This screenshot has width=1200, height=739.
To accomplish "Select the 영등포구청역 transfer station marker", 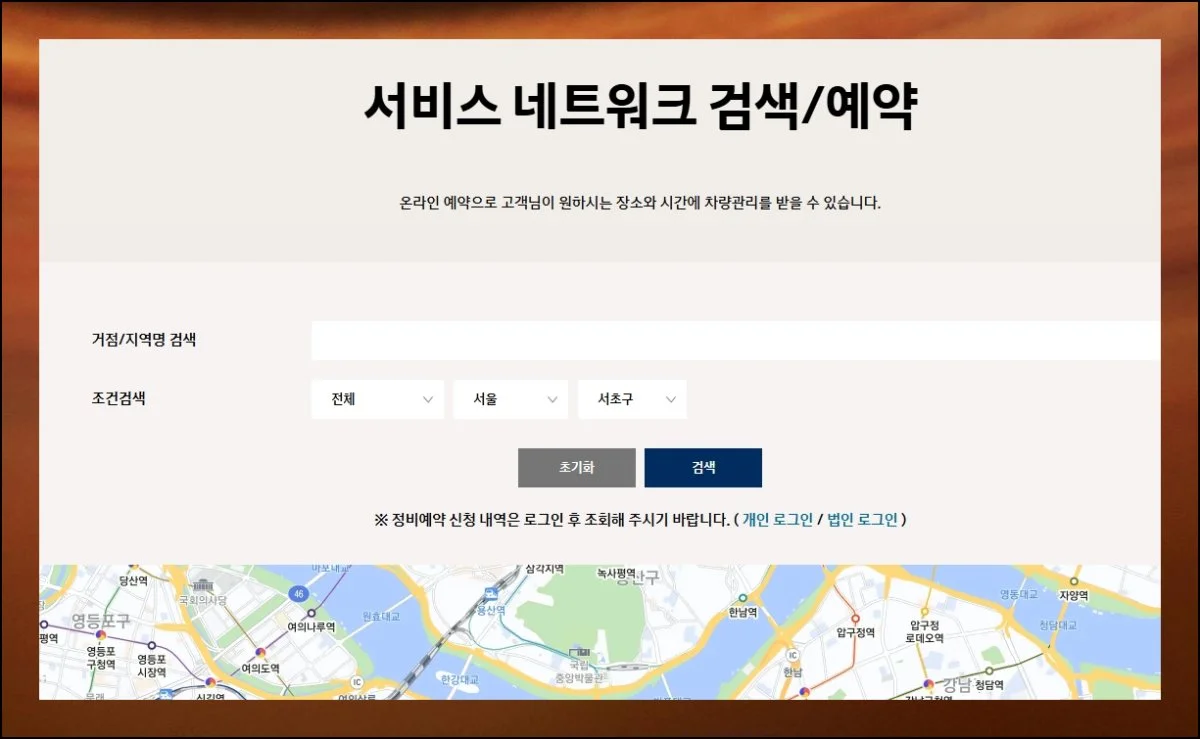I will [x=101, y=634].
